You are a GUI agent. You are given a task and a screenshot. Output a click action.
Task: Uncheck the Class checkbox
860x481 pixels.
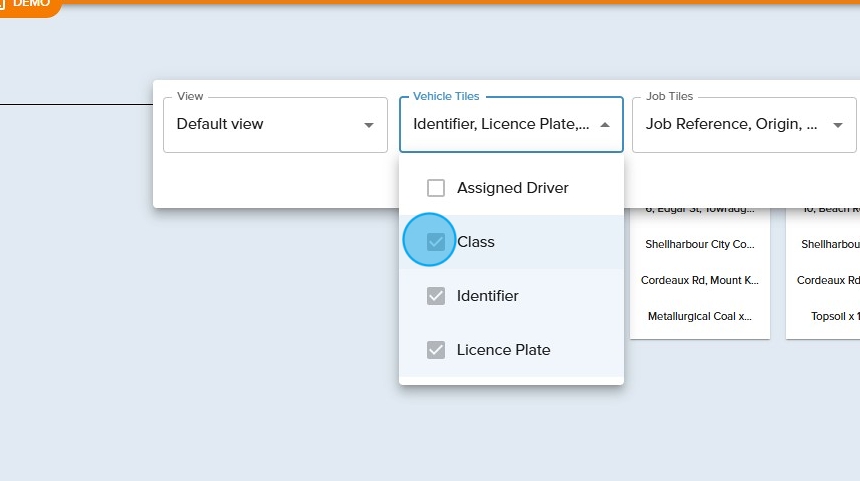pos(436,242)
